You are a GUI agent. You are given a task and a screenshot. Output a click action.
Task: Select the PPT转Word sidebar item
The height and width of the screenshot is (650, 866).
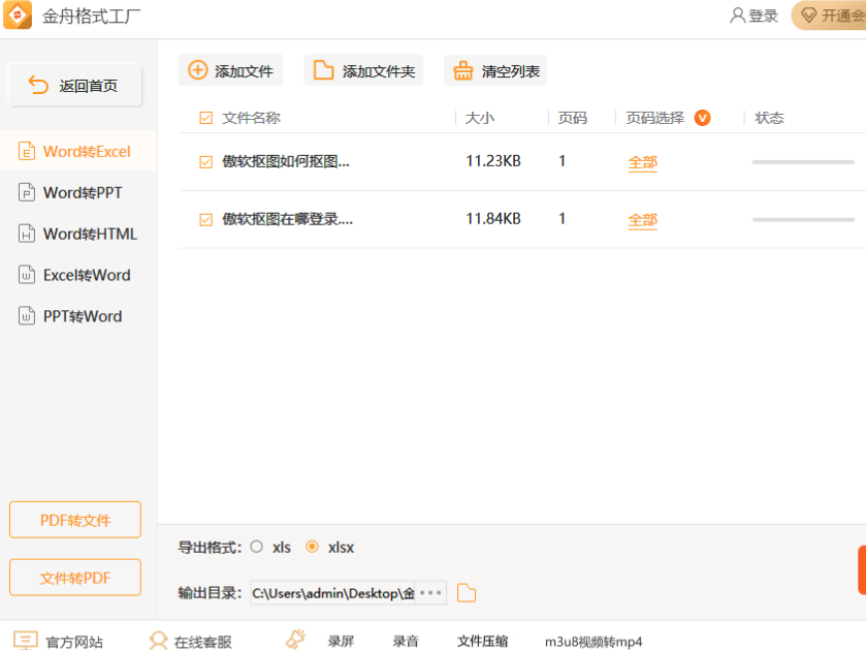pos(78,316)
